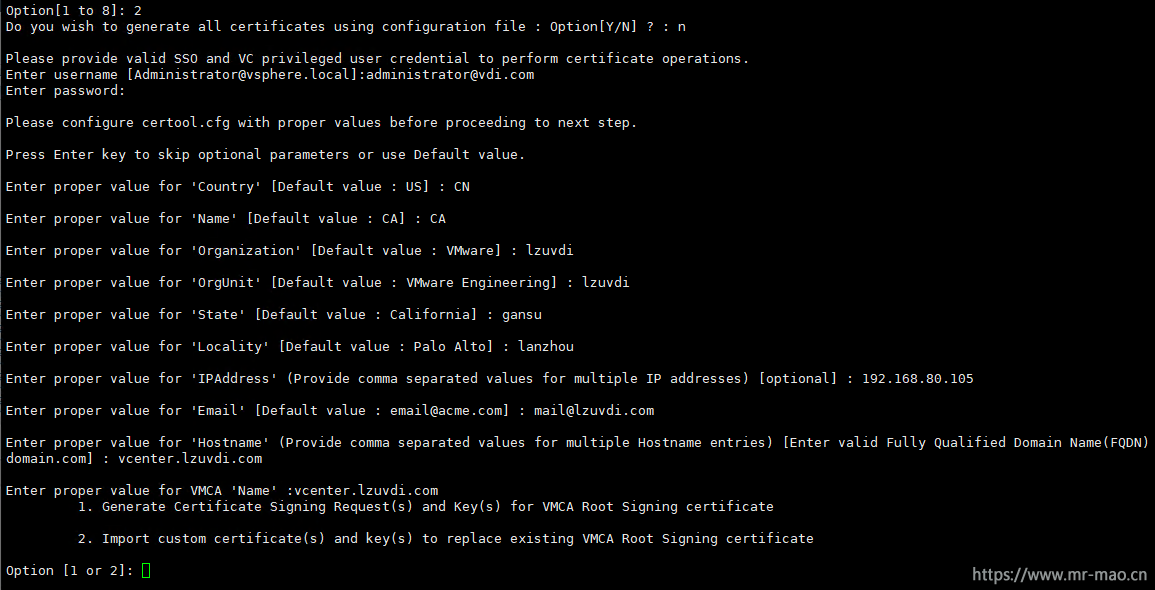The image size is (1155, 590).
Task: Click the green cursor at Option prompt
Action: click(x=146, y=570)
